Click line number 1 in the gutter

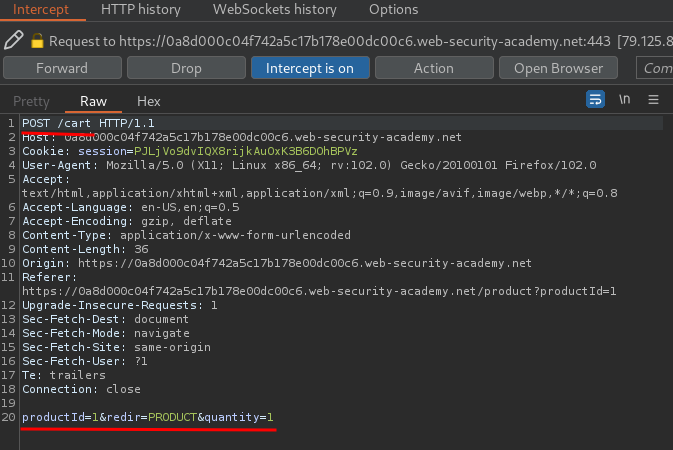[x=11, y=123]
